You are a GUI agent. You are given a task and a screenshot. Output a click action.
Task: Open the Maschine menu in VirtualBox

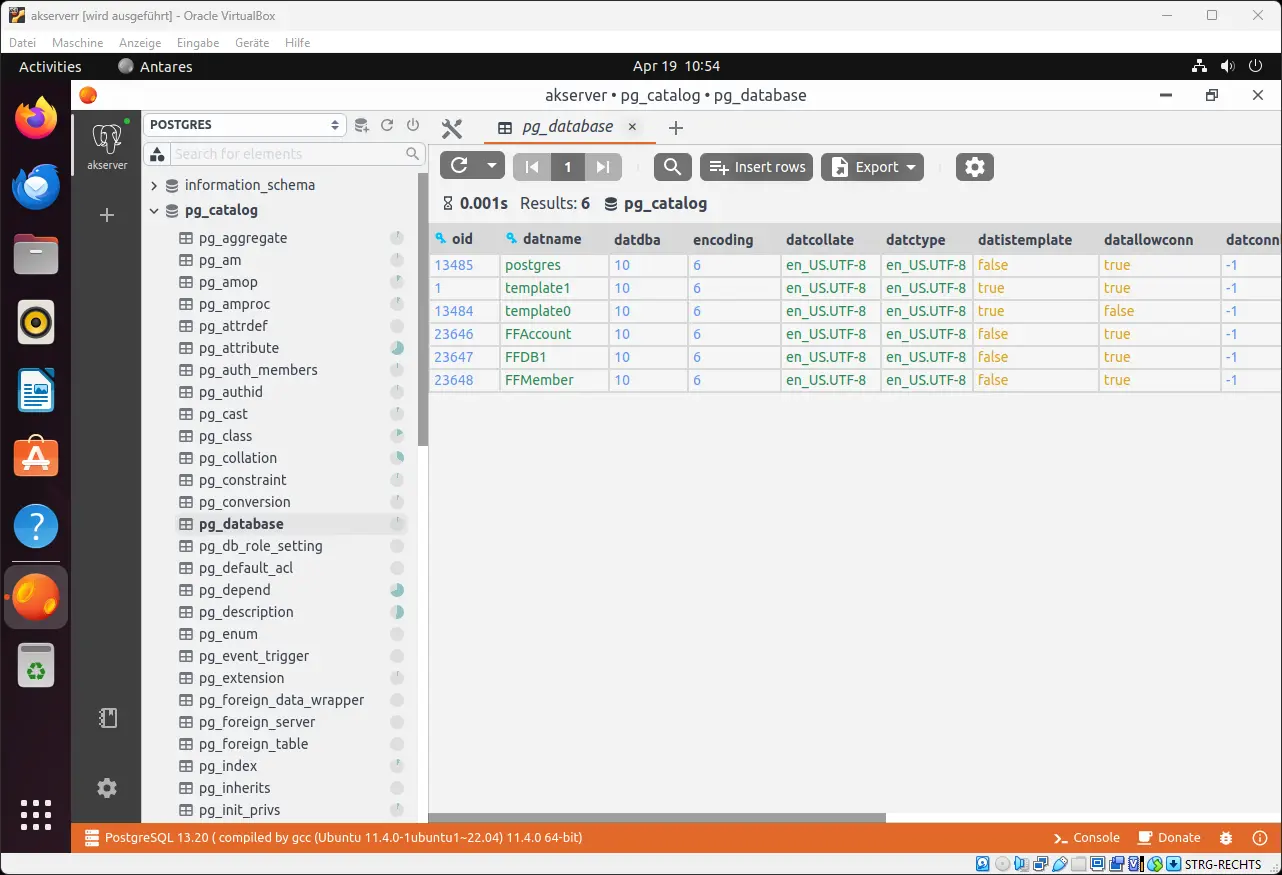[x=77, y=43]
